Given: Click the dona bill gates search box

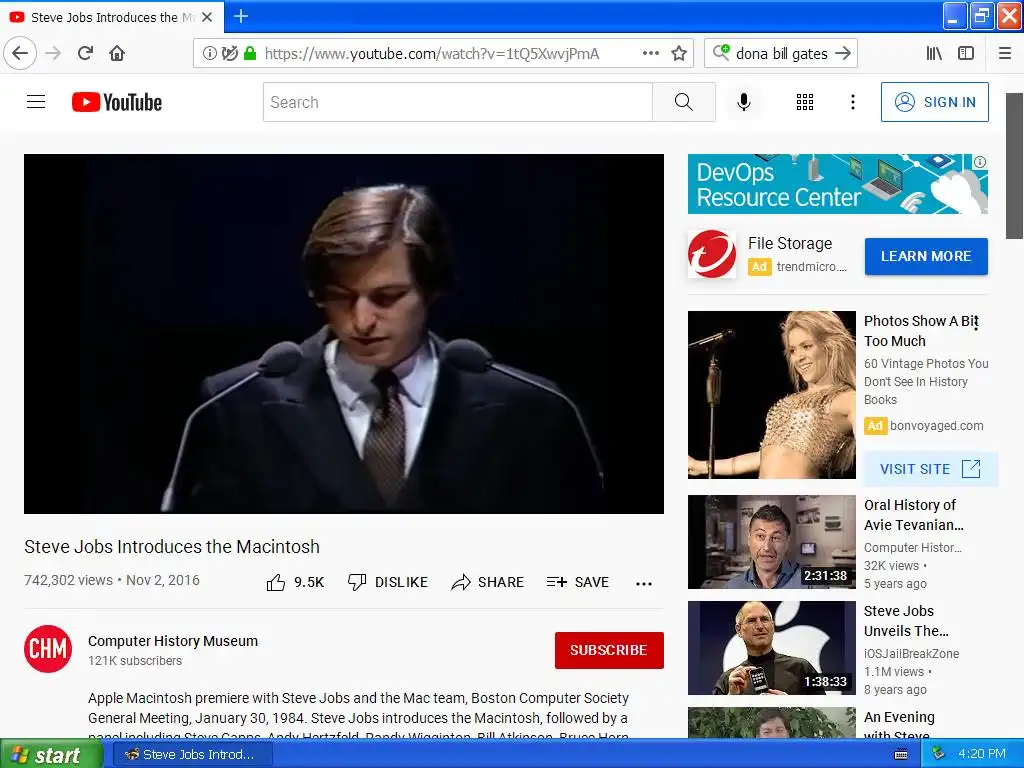Looking at the screenshot, I should click(781, 54).
